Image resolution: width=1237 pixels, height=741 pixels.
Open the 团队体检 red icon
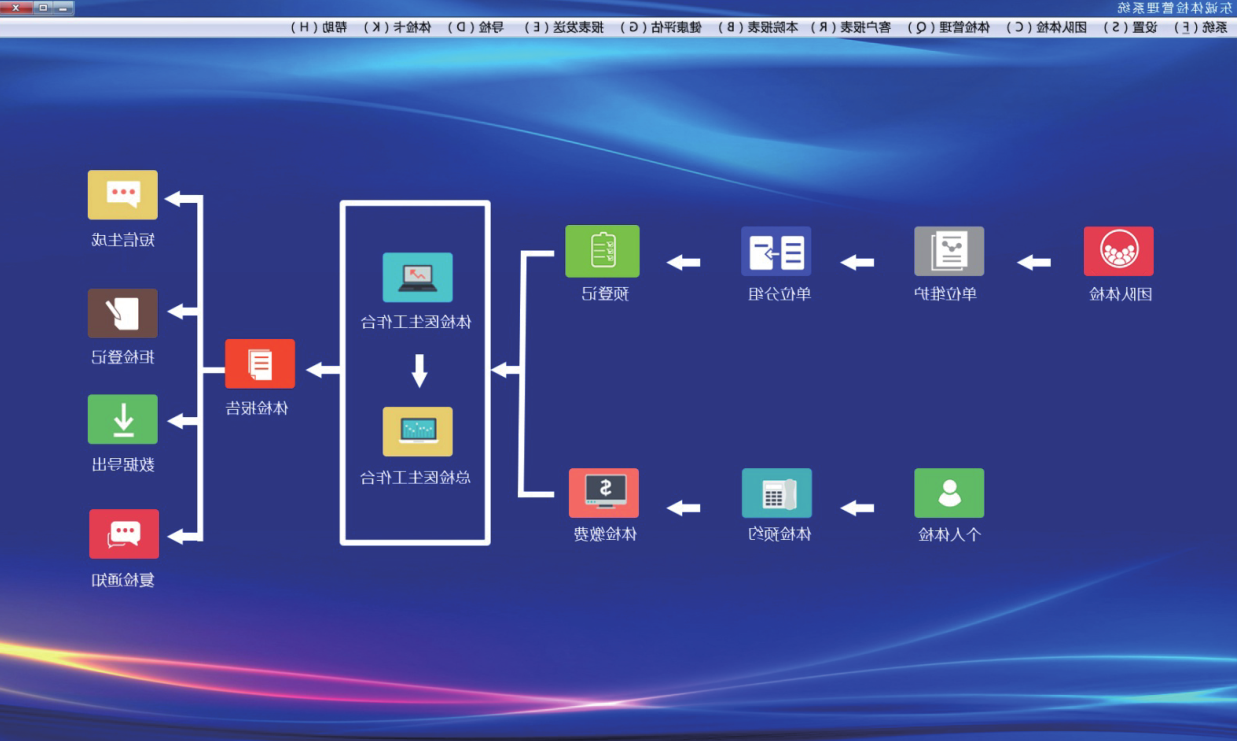[x=1118, y=251]
